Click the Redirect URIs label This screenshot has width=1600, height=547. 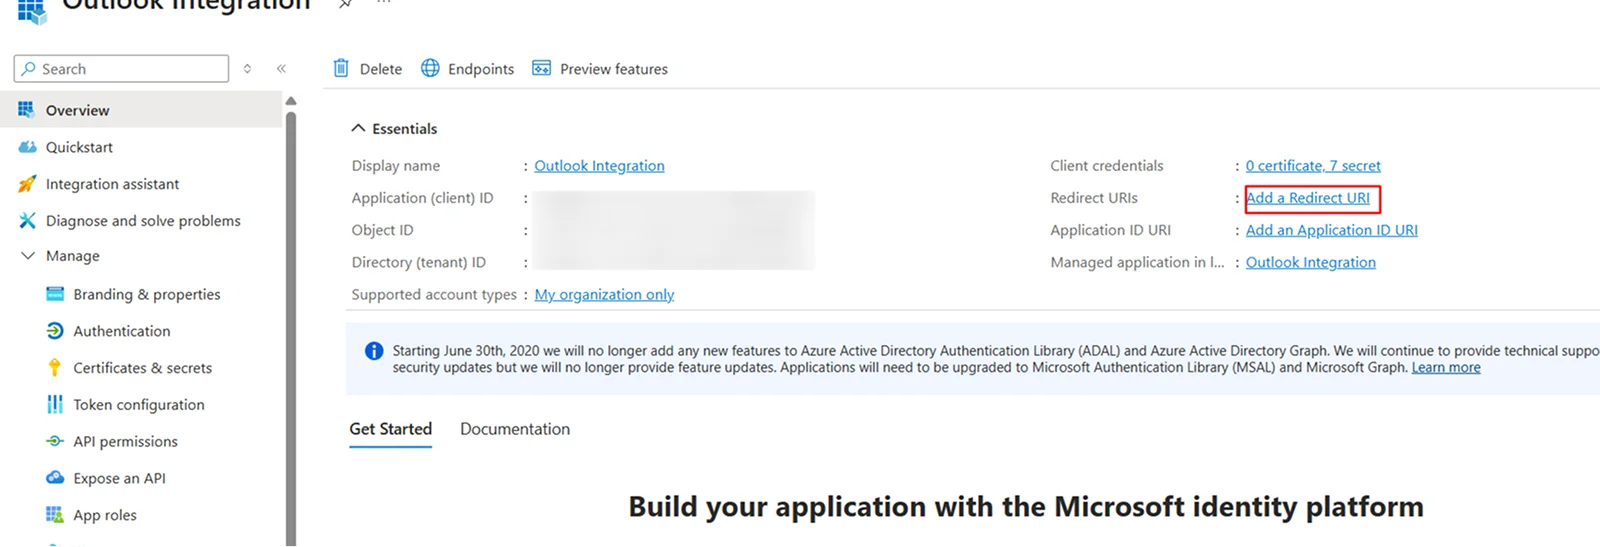pyautogui.click(x=1094, y=198)
